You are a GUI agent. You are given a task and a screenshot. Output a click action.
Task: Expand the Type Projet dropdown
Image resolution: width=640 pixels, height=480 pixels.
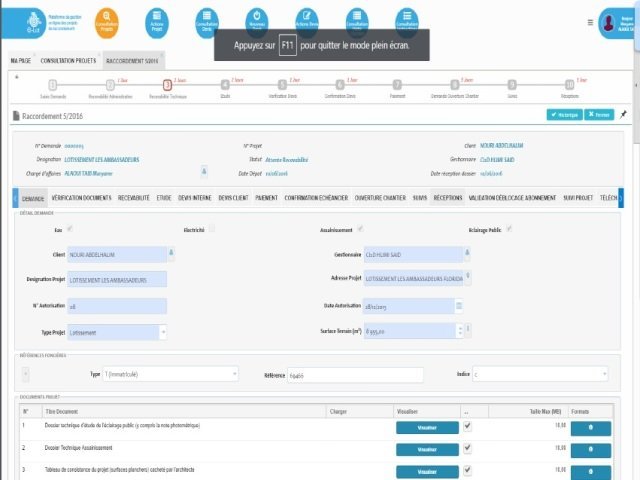point(162,331)
